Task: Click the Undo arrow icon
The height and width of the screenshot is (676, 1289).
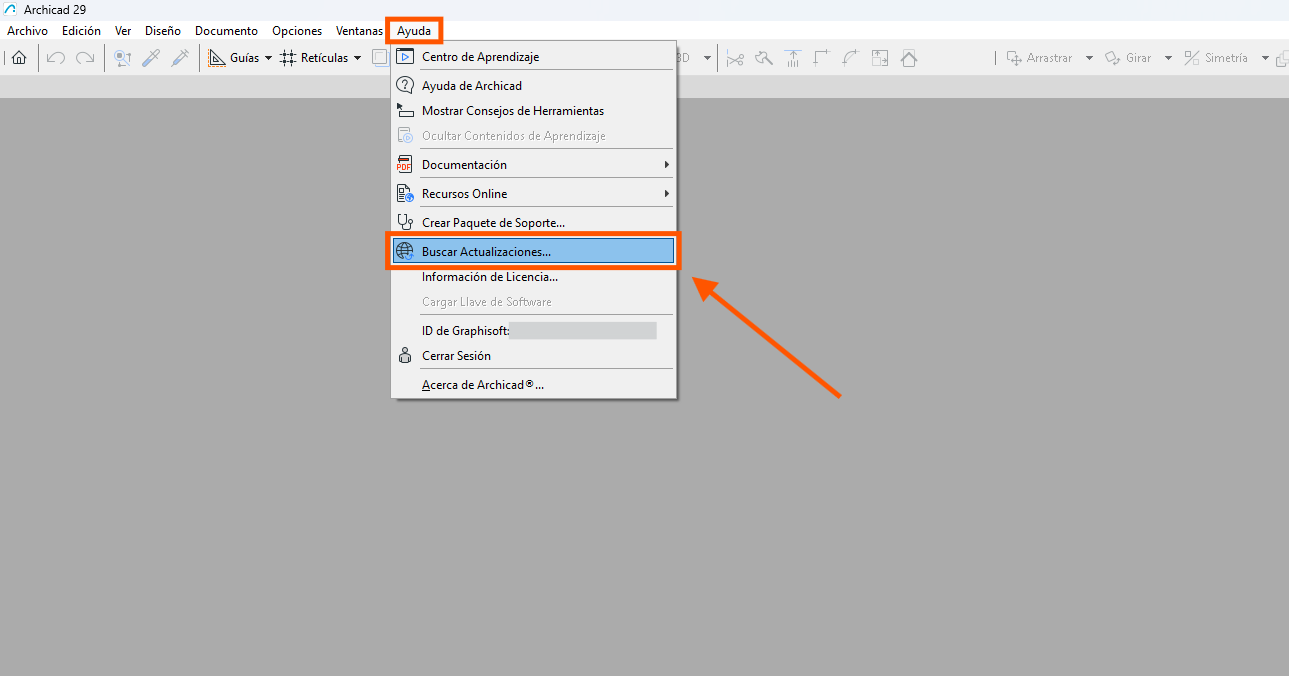Action: [x=56, y=58]
